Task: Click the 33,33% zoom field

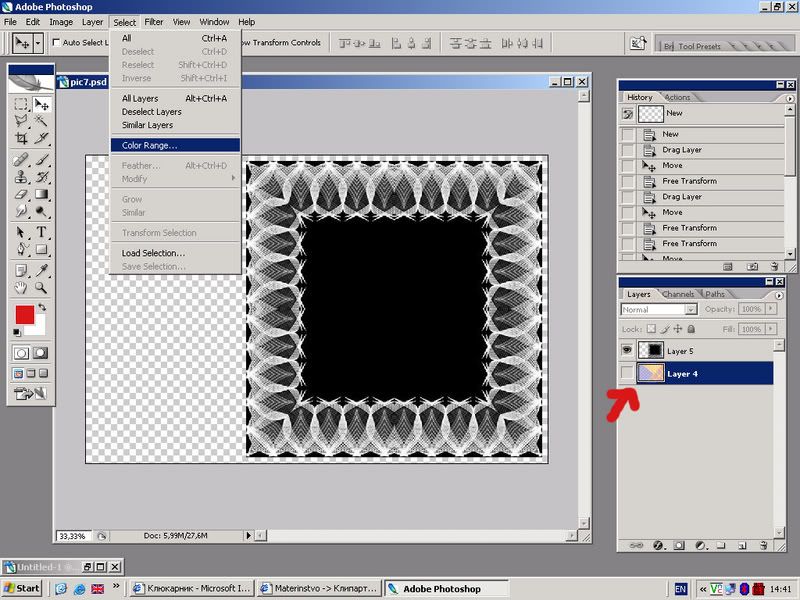Action: pyautogui.click(x=73, y=536)
